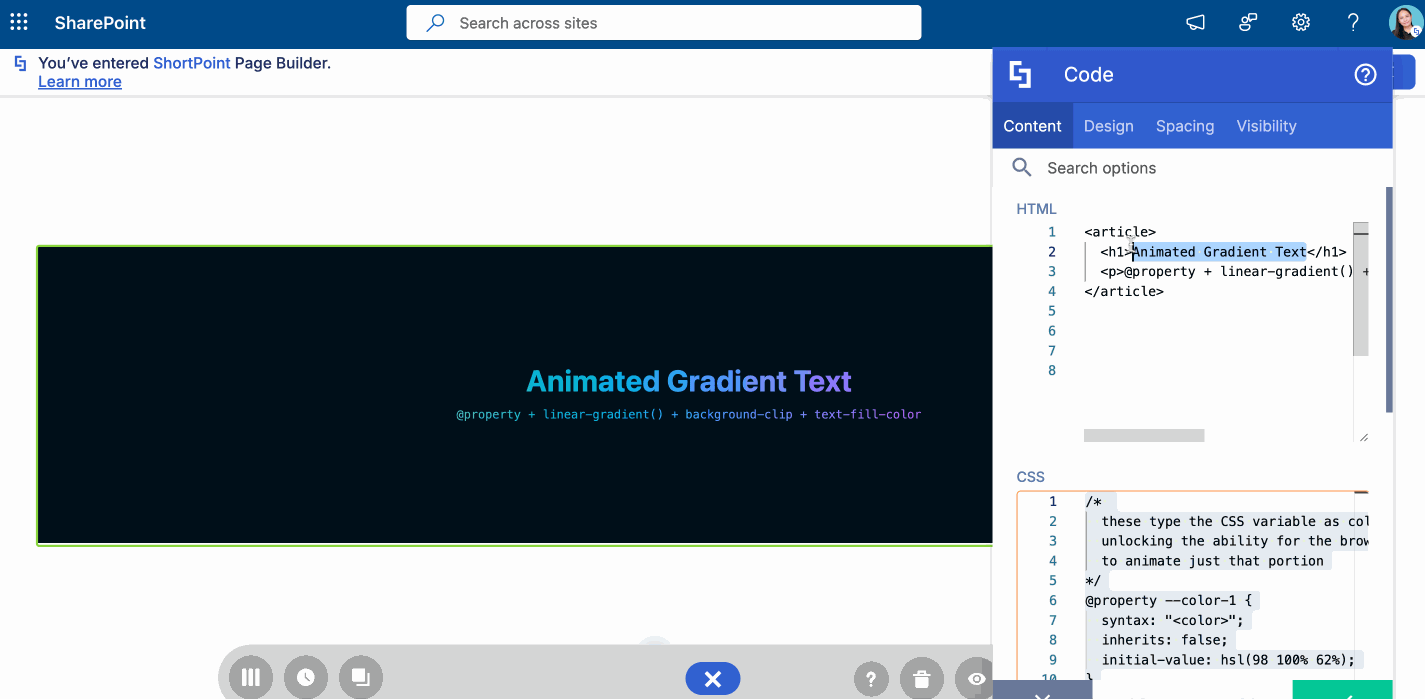Screen dimensions: 1425x699
Task: Click the CSS line '@property --color-1 {'
Action: tap(1168, 601)
